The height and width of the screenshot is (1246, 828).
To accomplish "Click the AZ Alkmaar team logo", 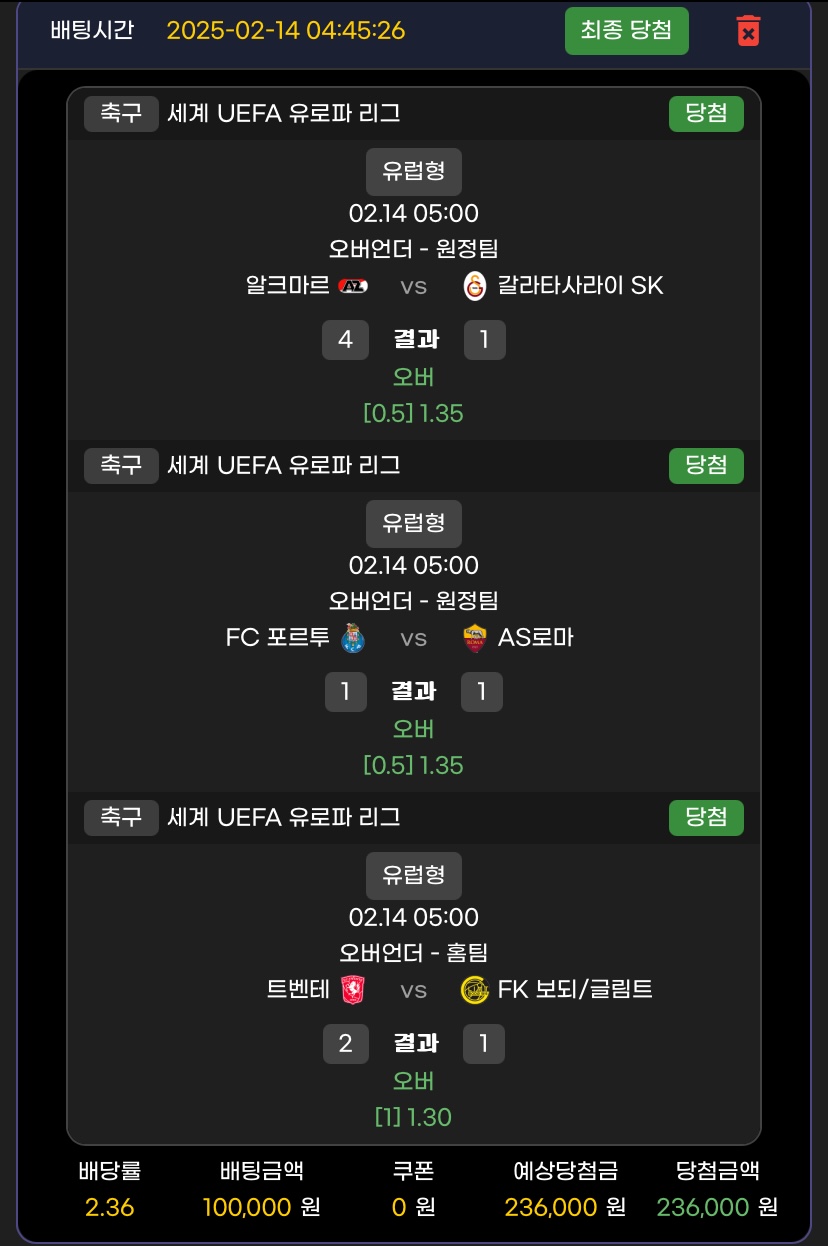I will click(x=353, y=286).
